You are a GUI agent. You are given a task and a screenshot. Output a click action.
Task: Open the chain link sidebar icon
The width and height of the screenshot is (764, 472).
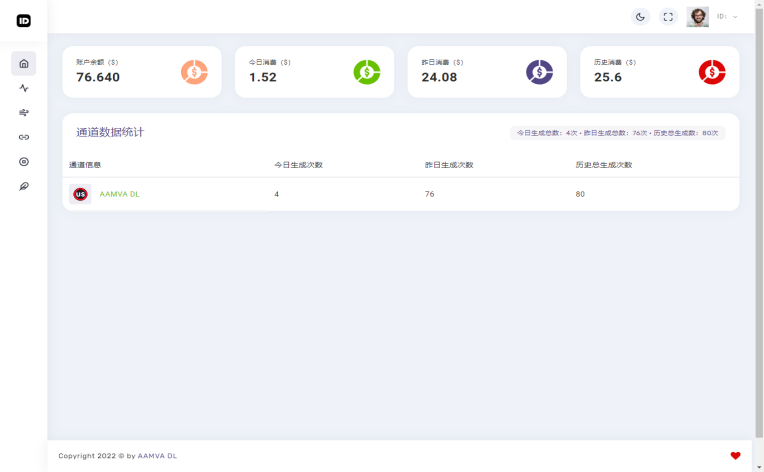[24, 137]
